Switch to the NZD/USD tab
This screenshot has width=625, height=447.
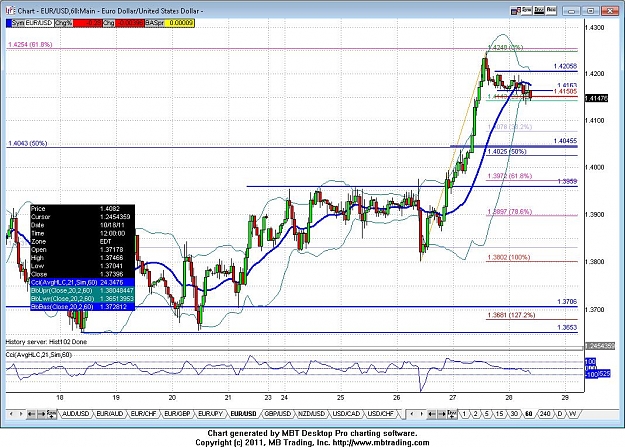point(311,414)
